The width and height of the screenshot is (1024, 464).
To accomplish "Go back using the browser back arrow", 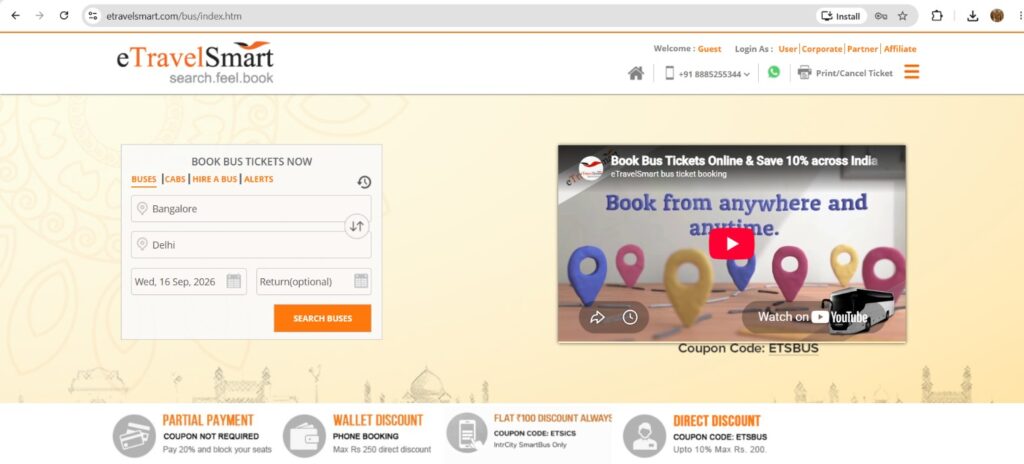I will (x=16, y=16).
